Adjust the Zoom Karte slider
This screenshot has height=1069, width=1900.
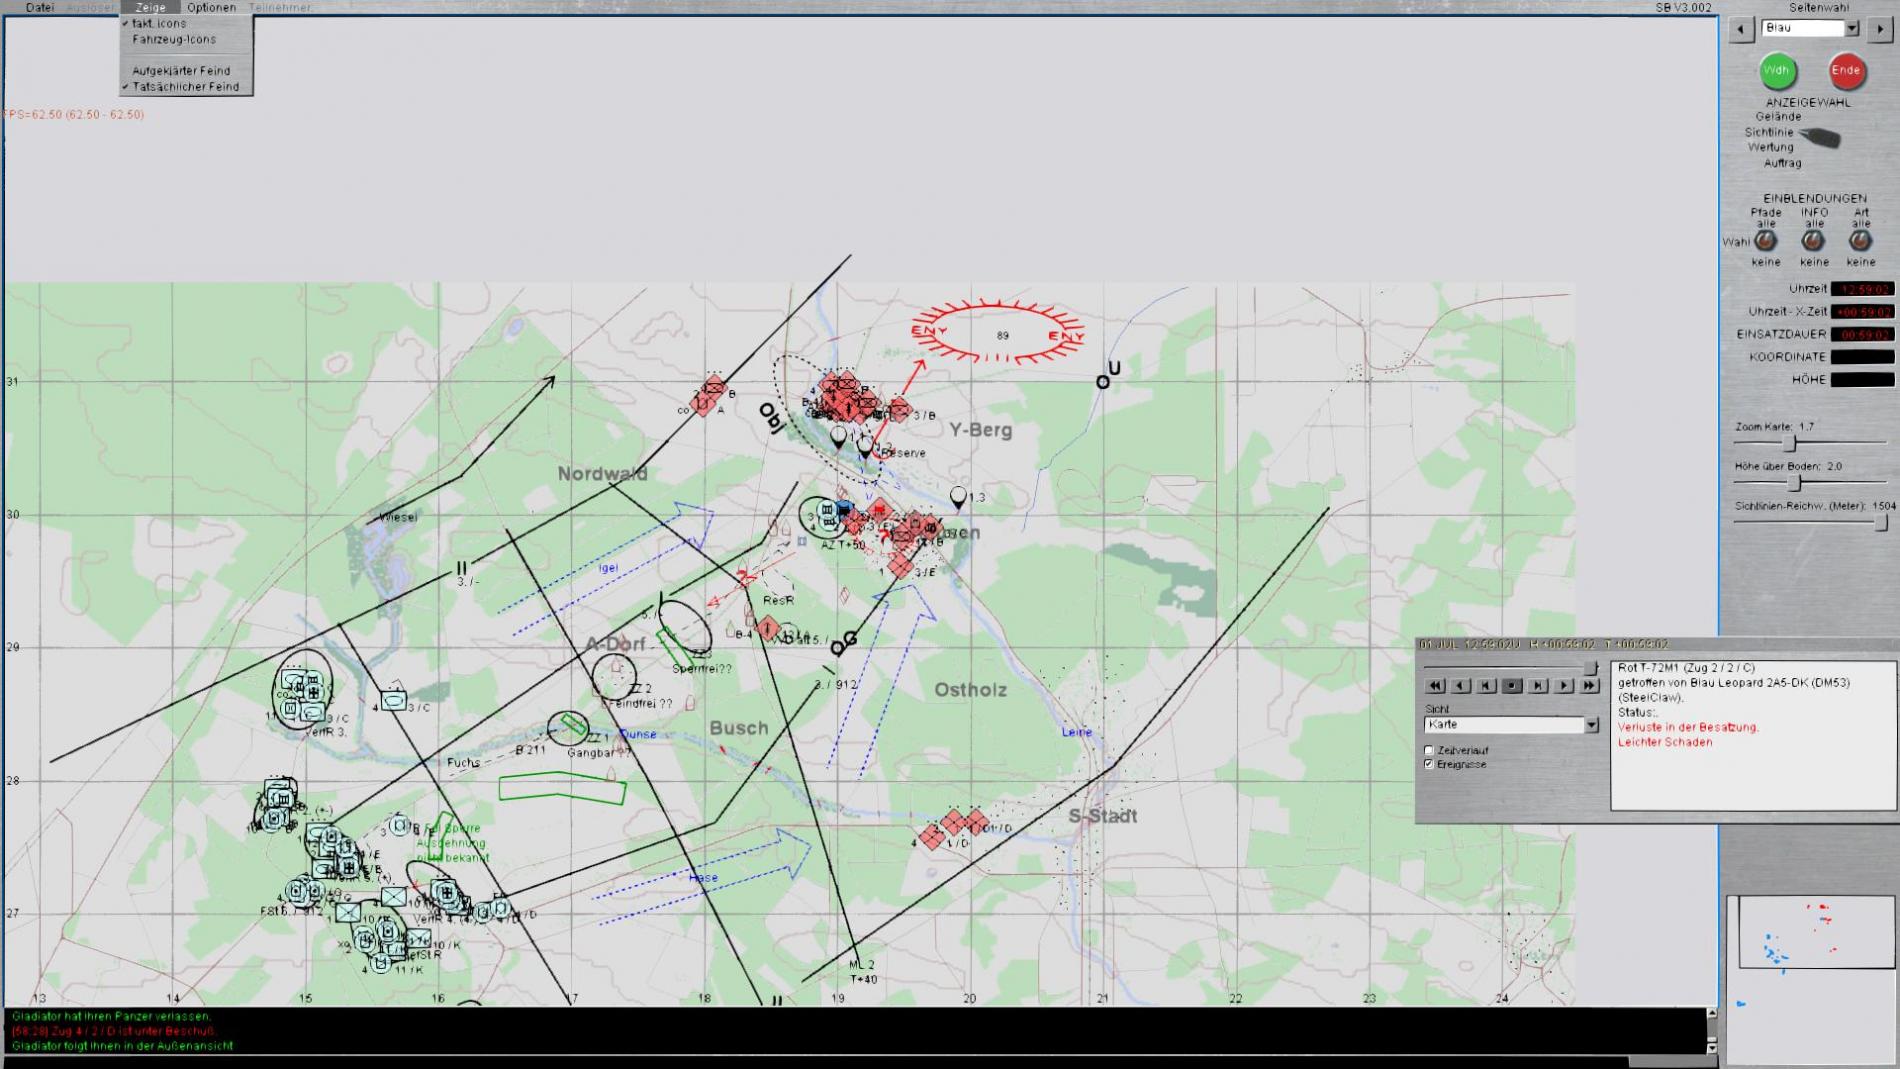(x=1790, y=443)
